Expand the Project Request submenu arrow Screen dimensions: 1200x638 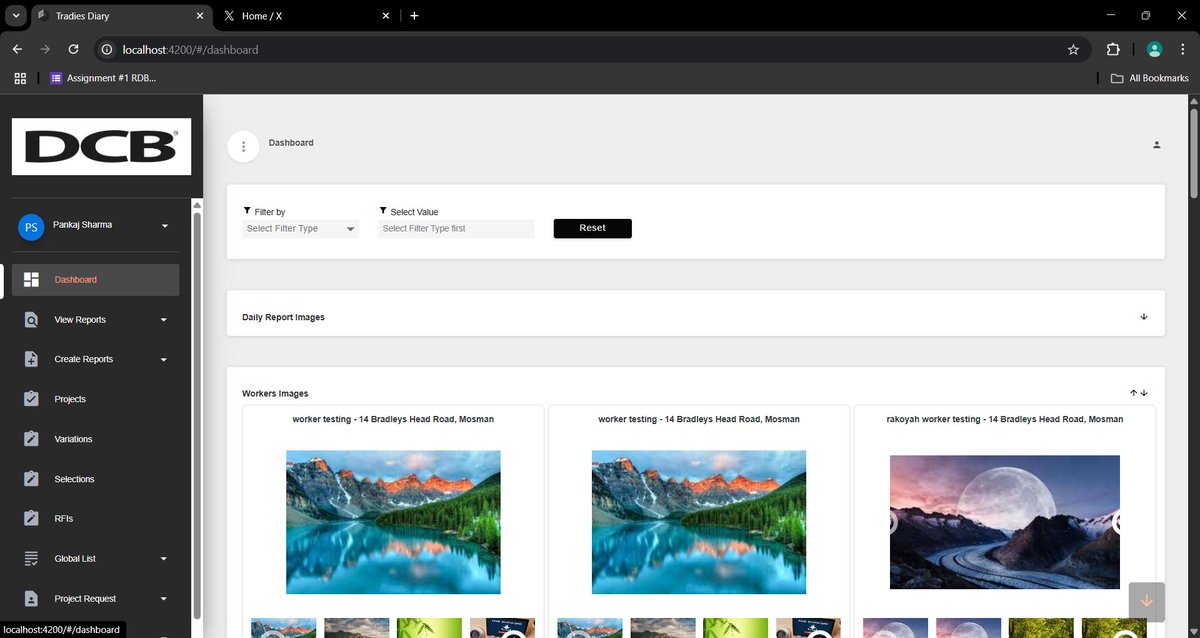click(x=164, y=599)
